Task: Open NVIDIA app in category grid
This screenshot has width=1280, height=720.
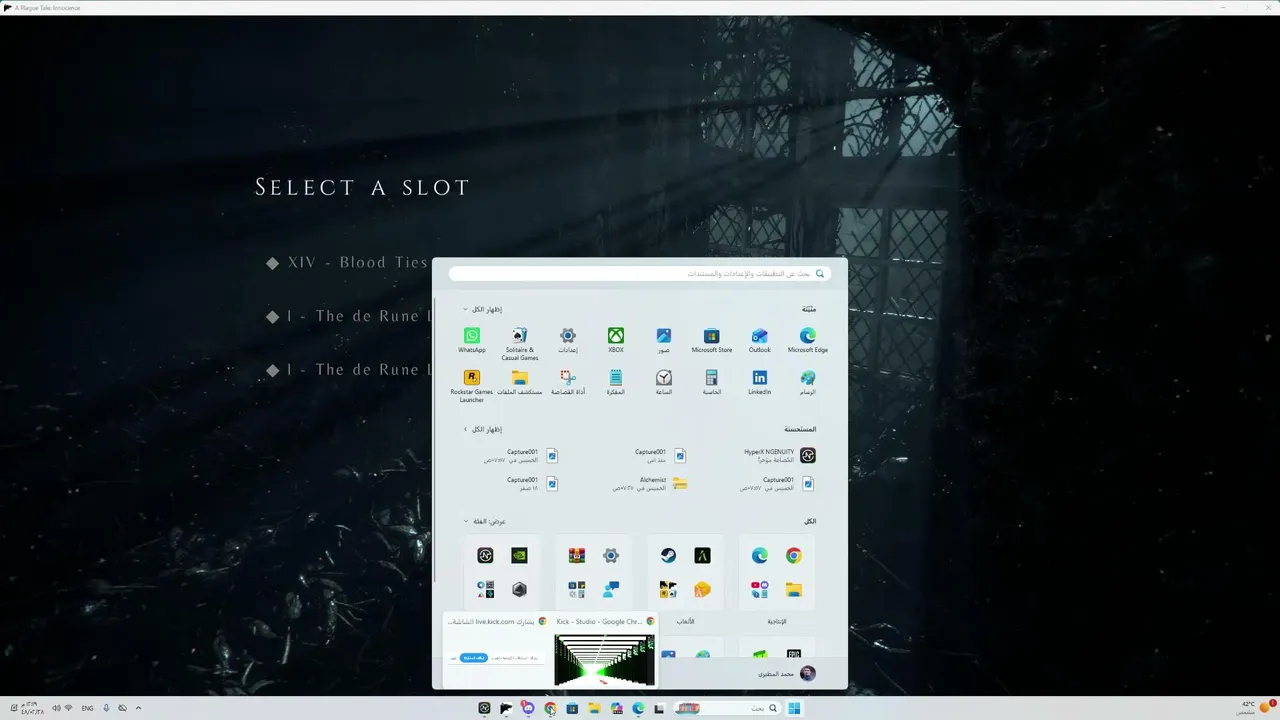Action: click(x=519, y=556)
